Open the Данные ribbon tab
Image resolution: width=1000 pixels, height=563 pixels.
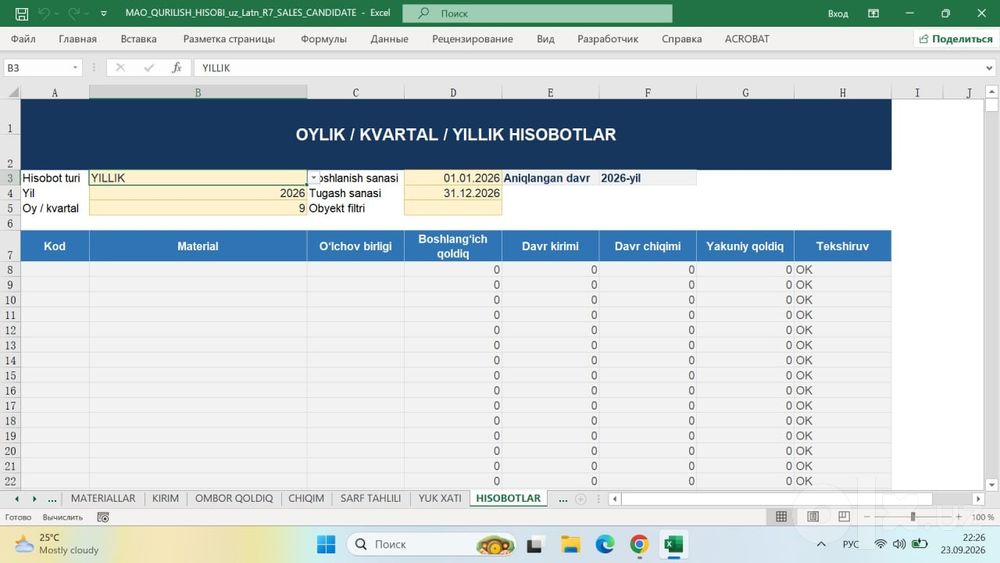[389, 39]
